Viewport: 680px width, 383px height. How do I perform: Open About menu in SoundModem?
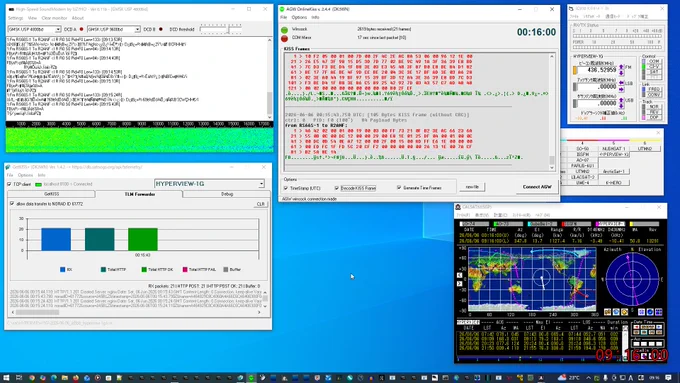tap(78, 18)
